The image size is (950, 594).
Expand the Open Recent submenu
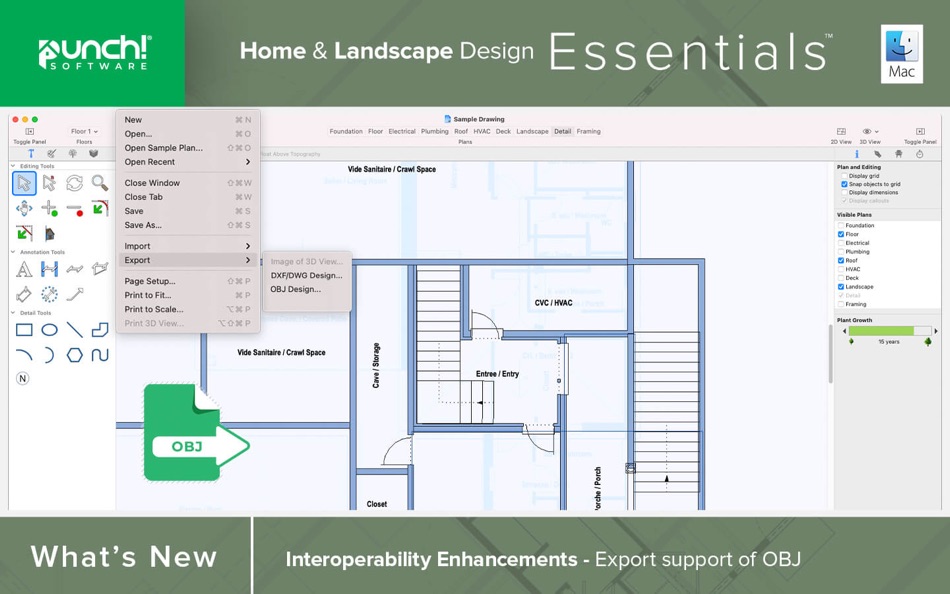coord(188,162)
